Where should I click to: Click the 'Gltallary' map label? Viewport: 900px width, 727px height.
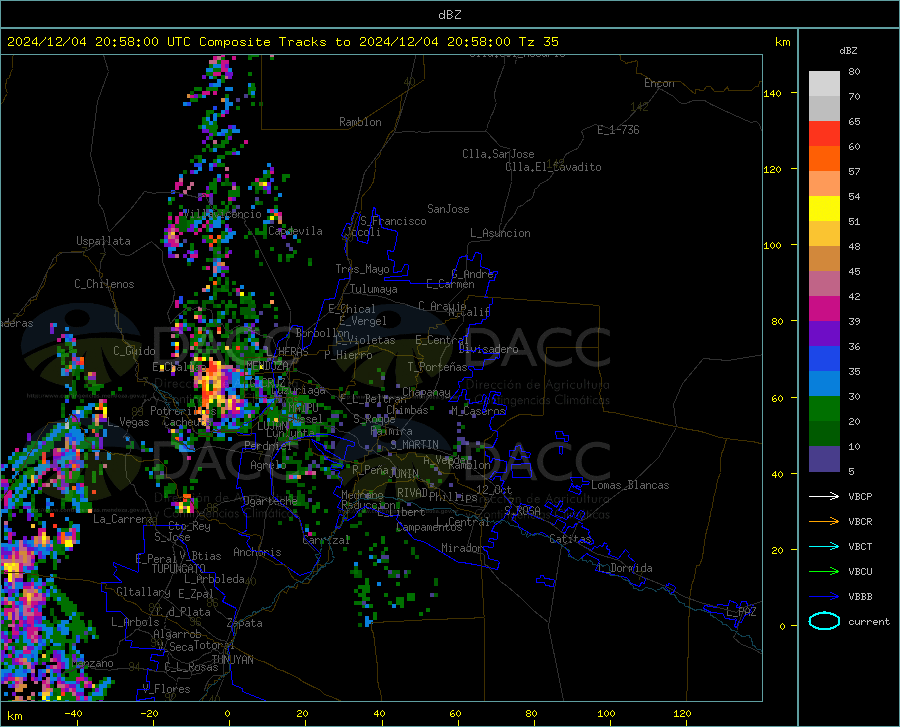[x=143, y=592]
